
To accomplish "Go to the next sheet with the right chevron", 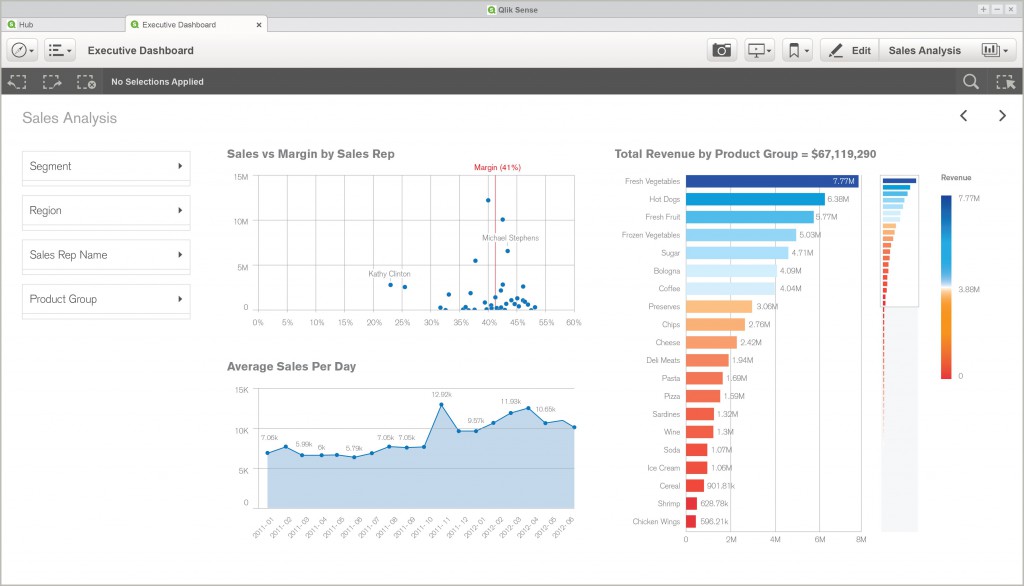I will [1002, 116].
